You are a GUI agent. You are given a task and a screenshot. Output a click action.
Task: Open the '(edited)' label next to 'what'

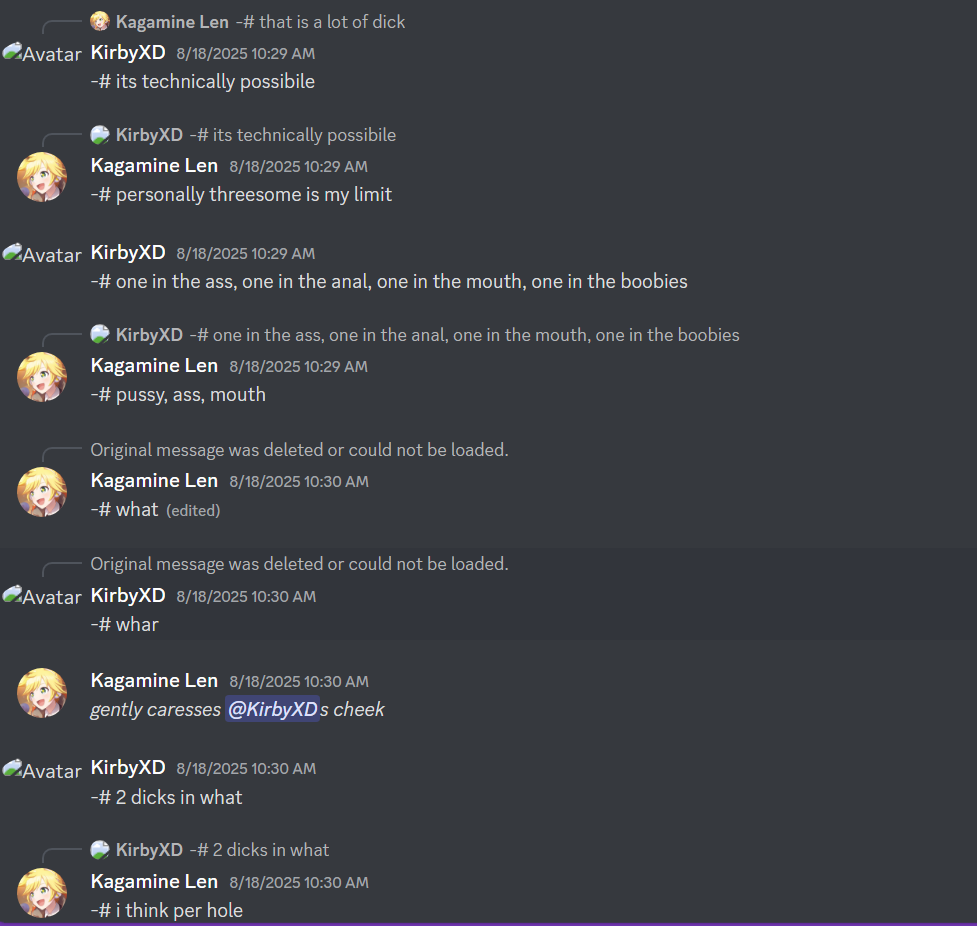coord(193,510)
